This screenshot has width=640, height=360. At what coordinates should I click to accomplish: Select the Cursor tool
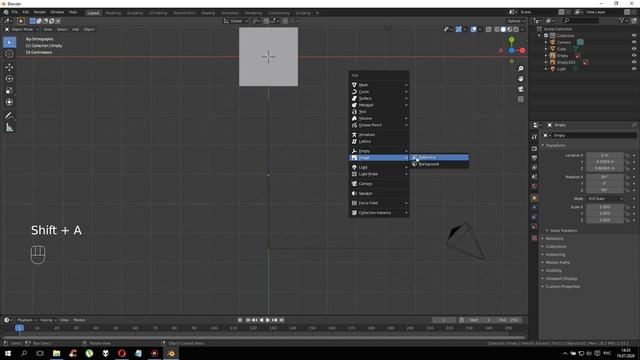click(9, 54)
